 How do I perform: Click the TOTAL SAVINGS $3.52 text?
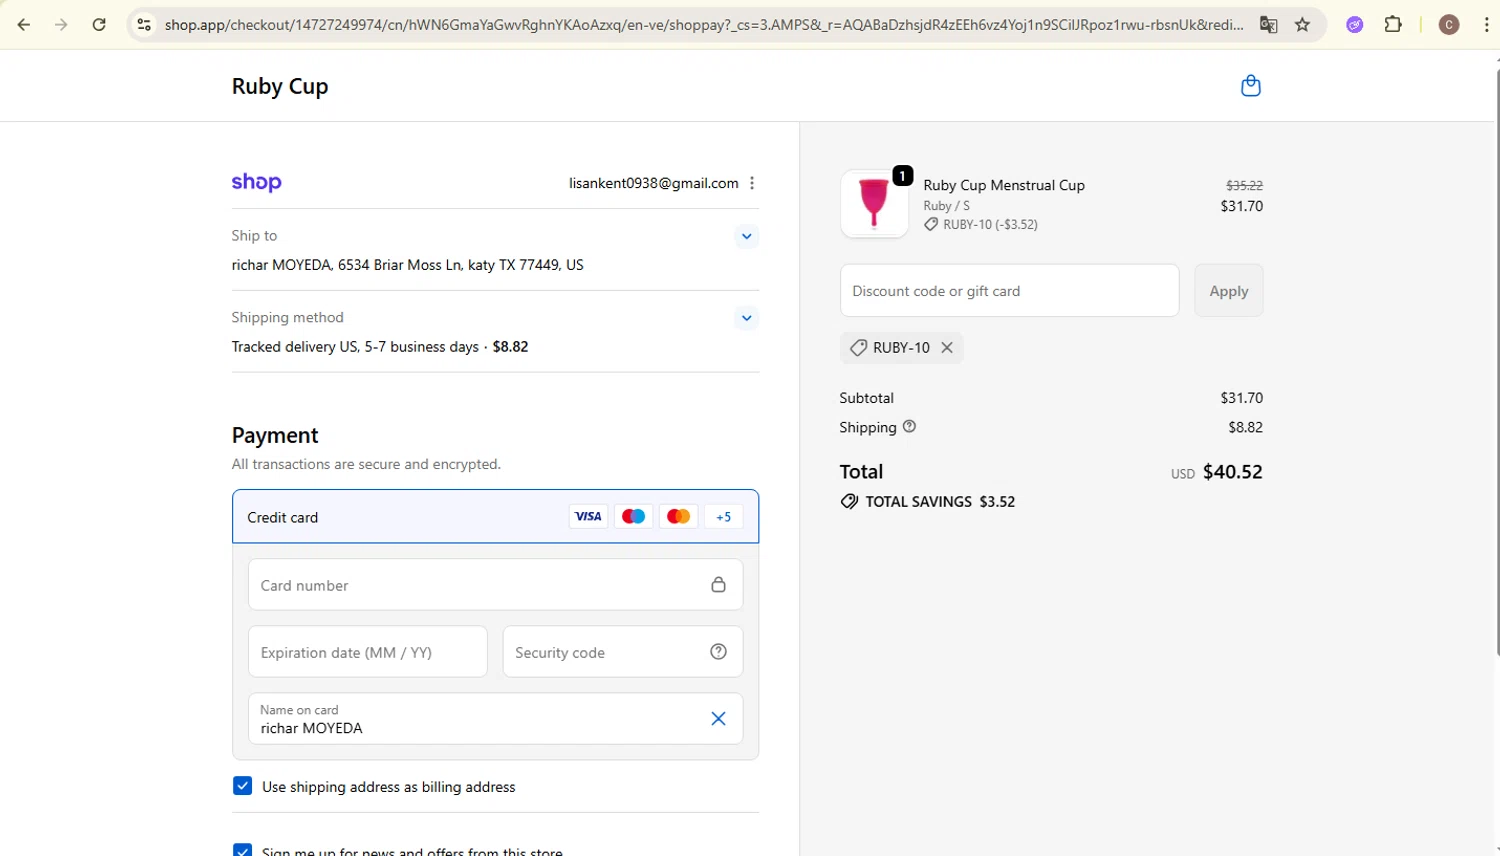[940, 502]
